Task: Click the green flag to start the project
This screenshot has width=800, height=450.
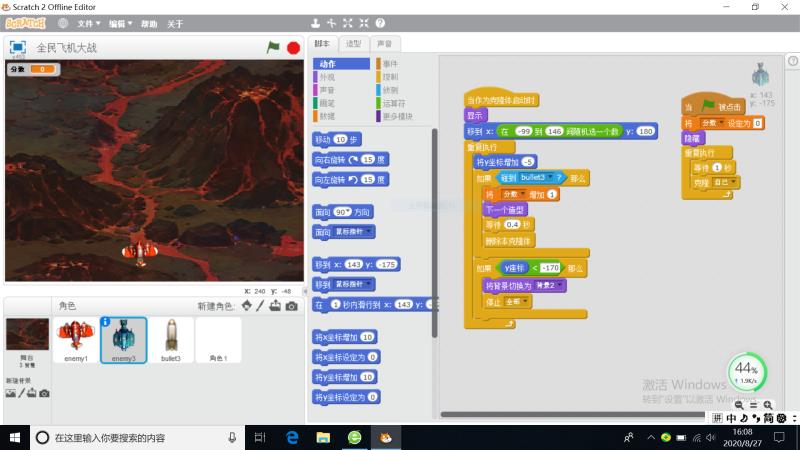Action: point(273,47)
